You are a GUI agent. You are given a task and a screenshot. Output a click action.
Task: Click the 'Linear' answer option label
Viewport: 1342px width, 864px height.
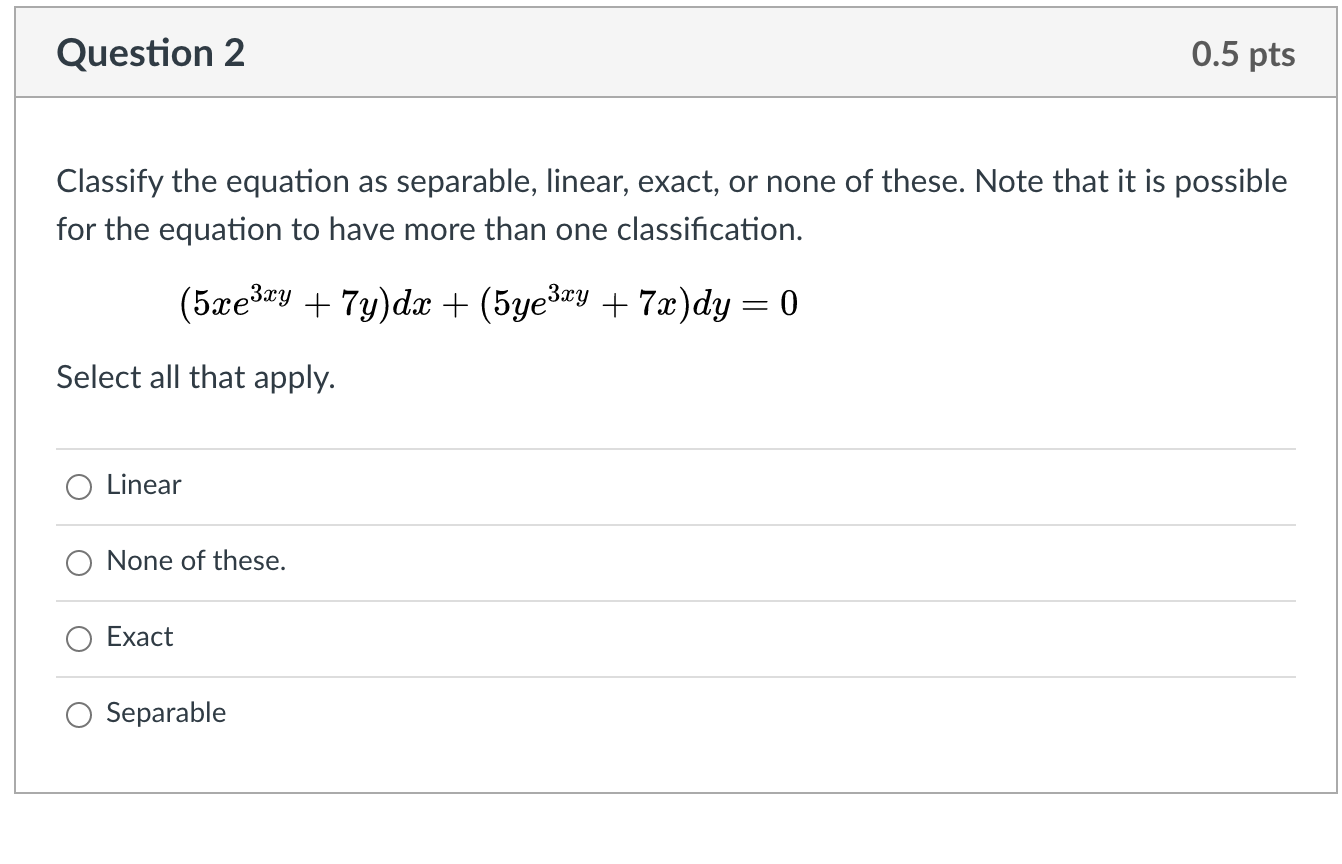pos(144,485)
